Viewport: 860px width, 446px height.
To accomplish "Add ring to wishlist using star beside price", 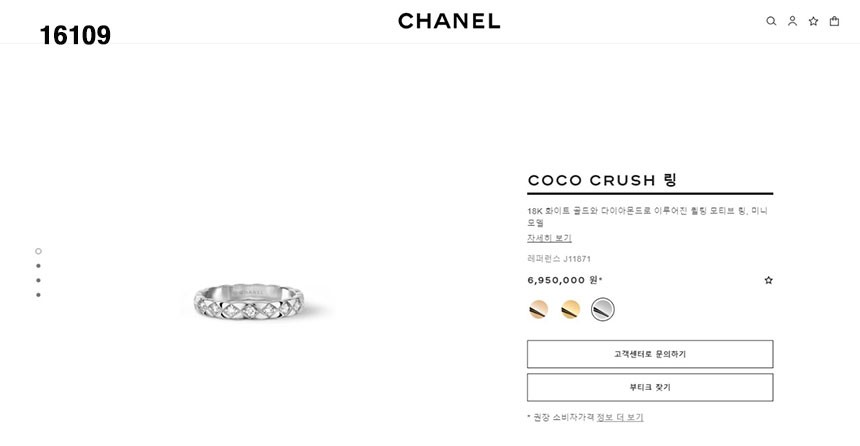I will click(768, 280).
